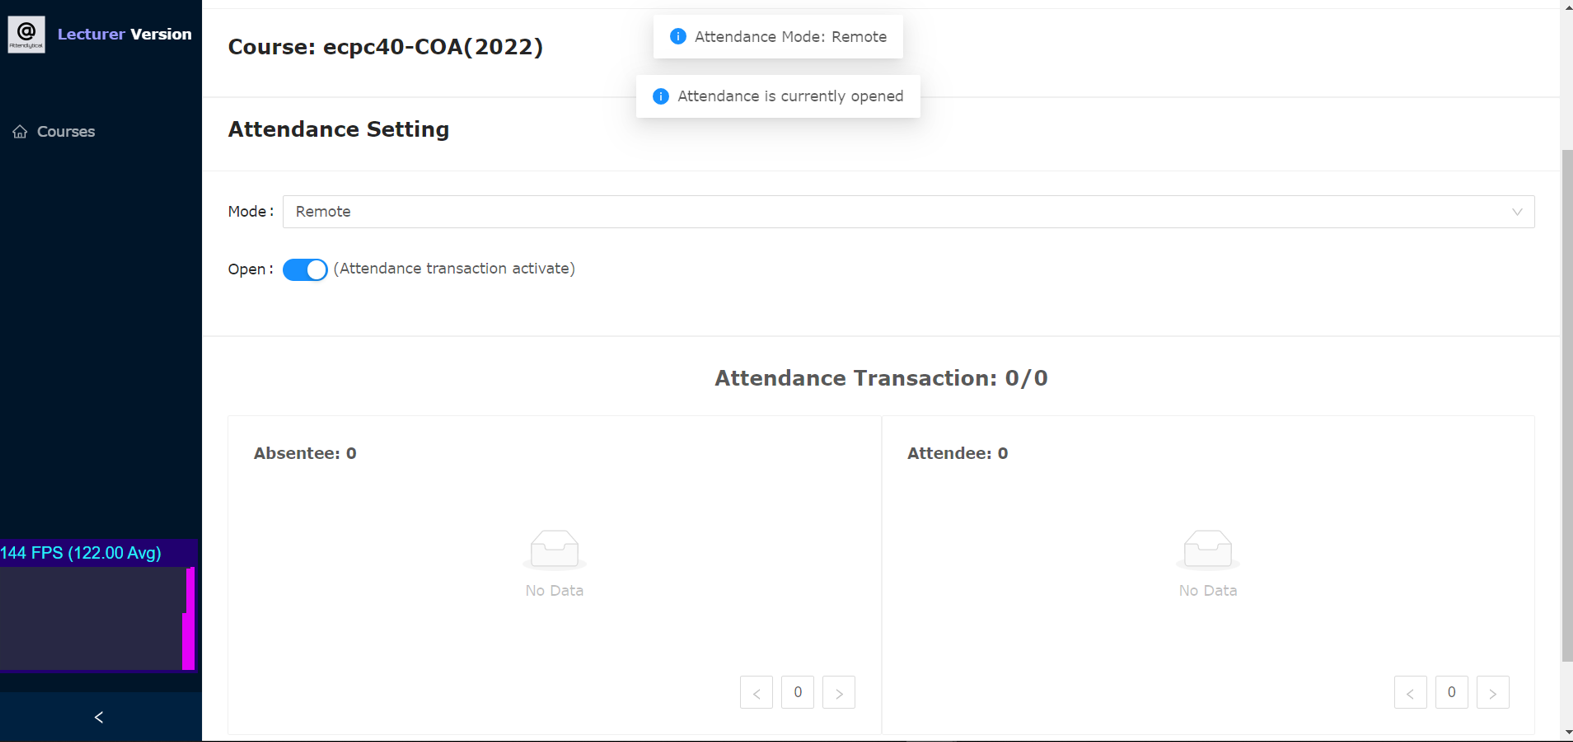The width and height of the screenshot is (1573, 742).
Task: Click the page number box in Absentee pagination
Action: click(797, 692)
